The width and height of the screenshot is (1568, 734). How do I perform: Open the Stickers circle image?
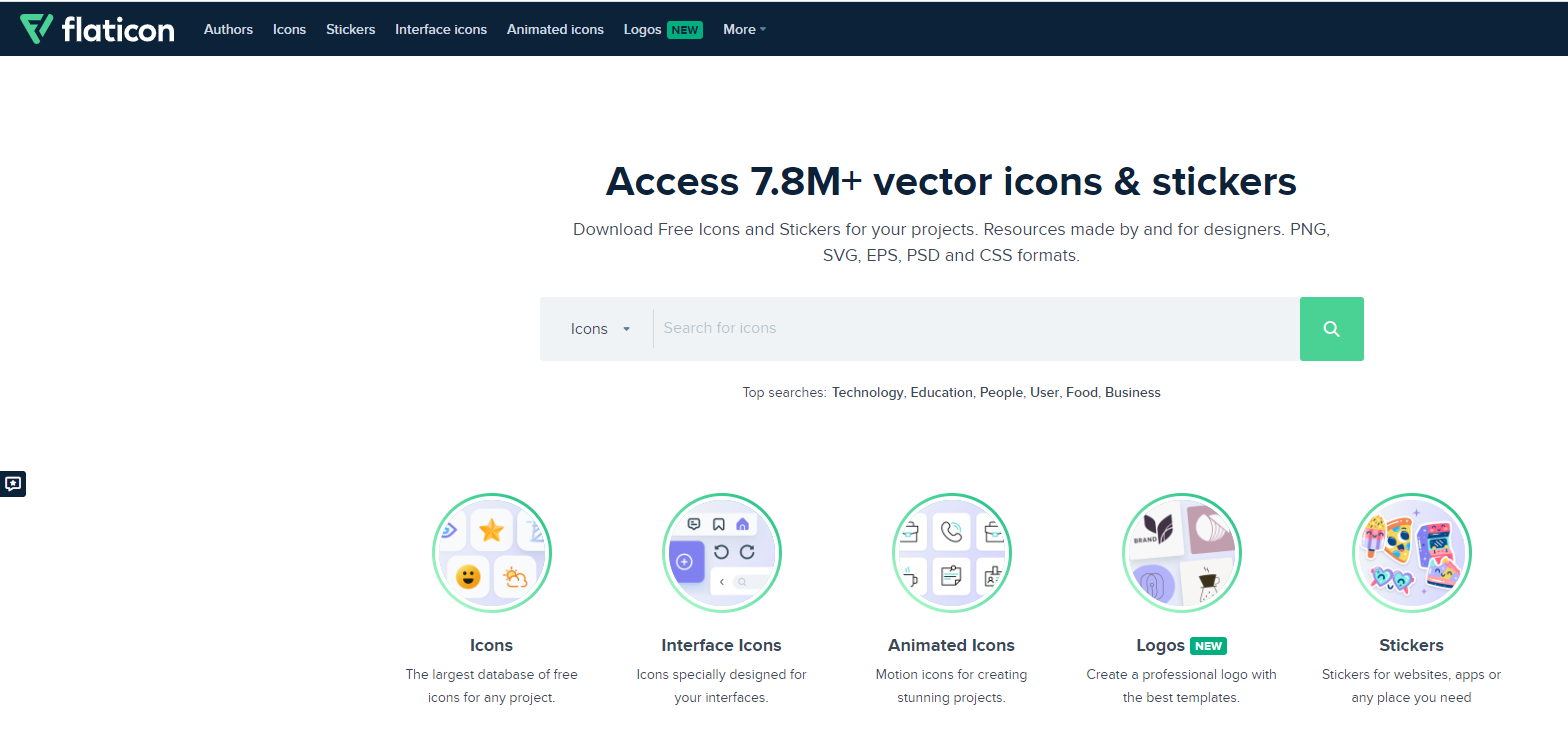[1411, 553]
